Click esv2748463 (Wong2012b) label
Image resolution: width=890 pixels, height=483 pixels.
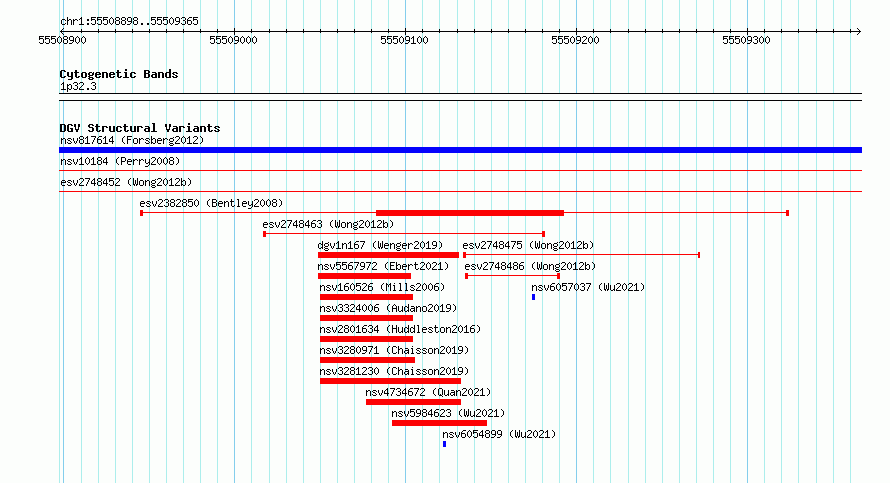pyautogui.click(x=328, y=224)
